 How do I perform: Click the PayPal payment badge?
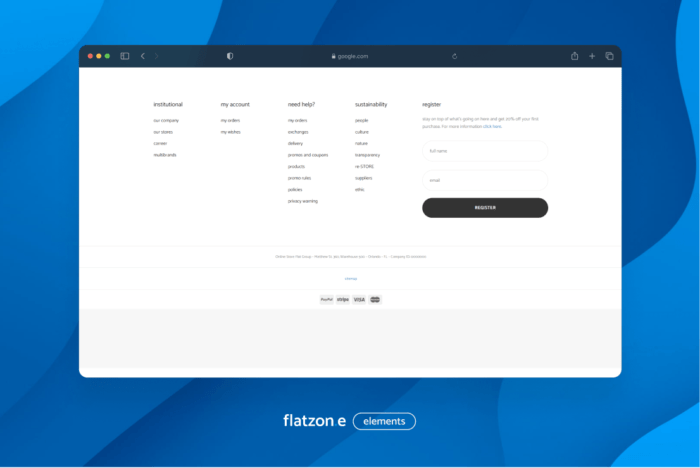click(327, 299)
